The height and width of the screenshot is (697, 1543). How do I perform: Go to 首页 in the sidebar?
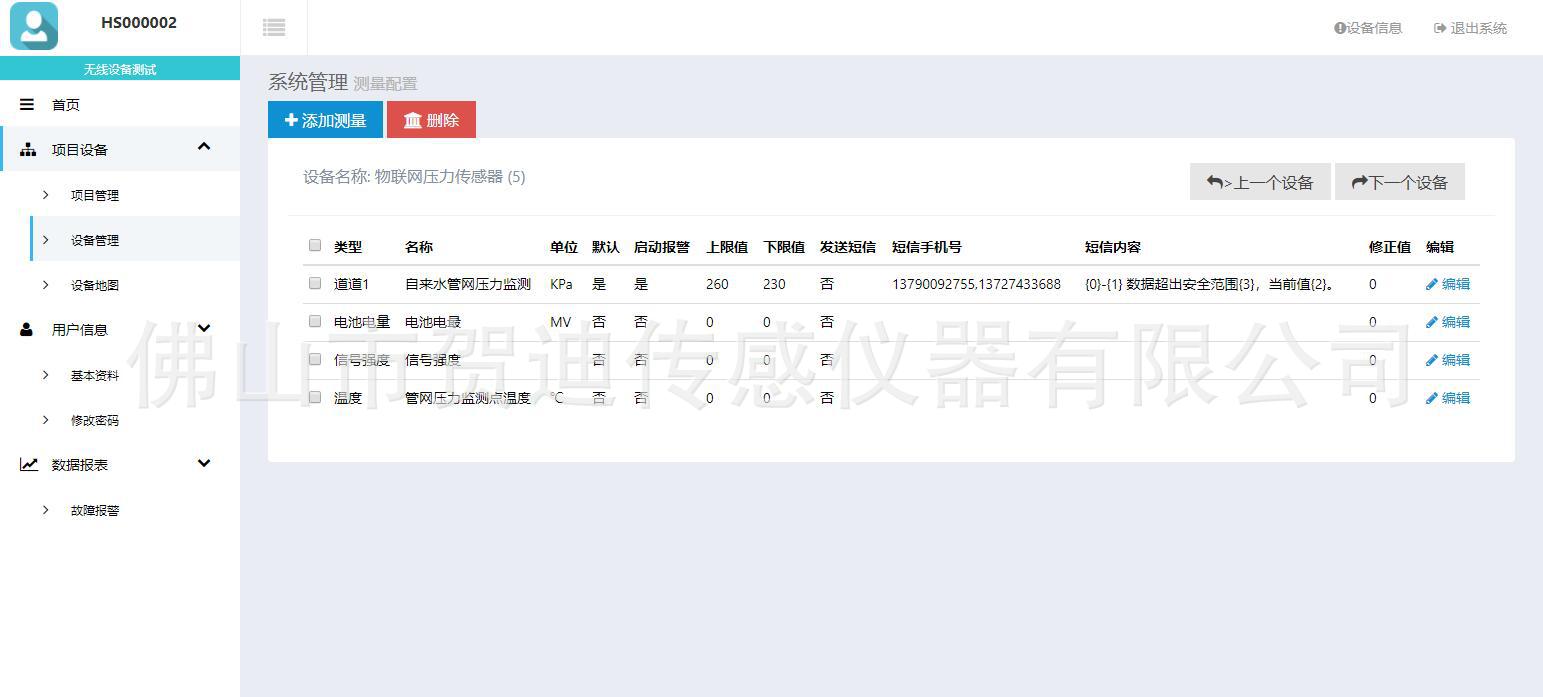pos(65,105)
